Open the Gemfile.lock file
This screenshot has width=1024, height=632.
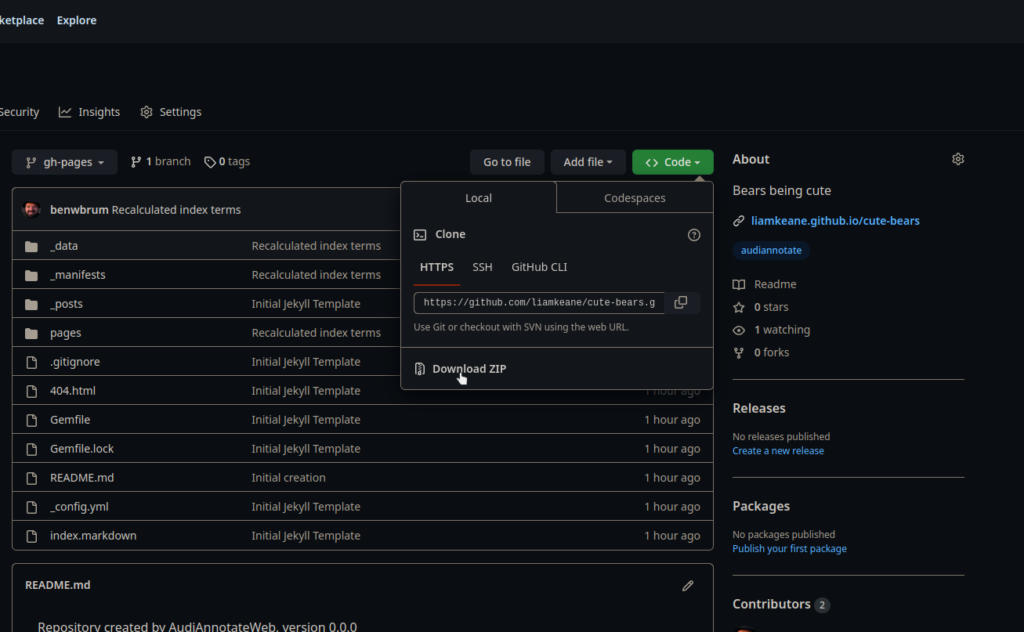(x=82, y=449)
